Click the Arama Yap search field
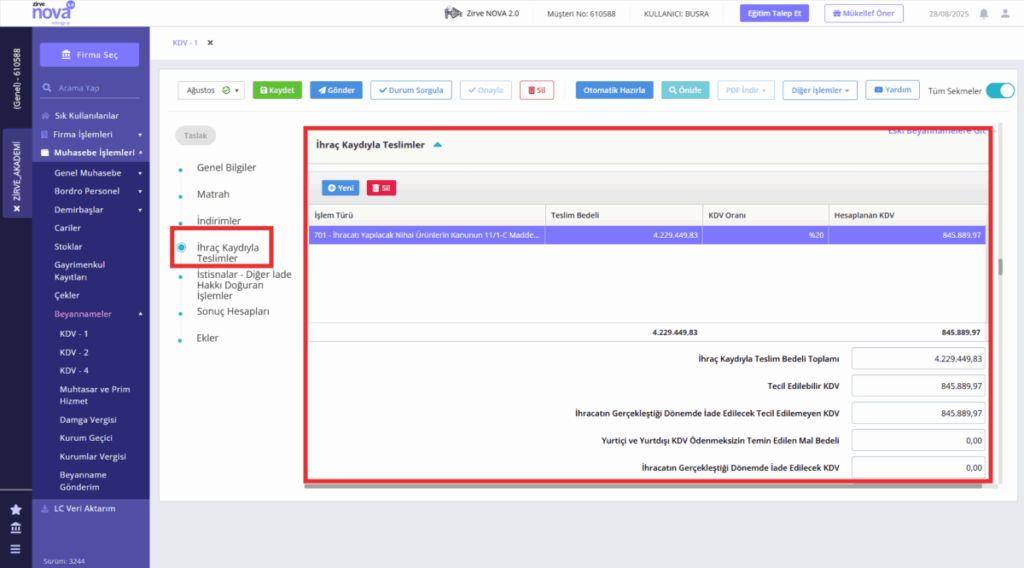Screen dimensions: 1024x568 point(90,87)
